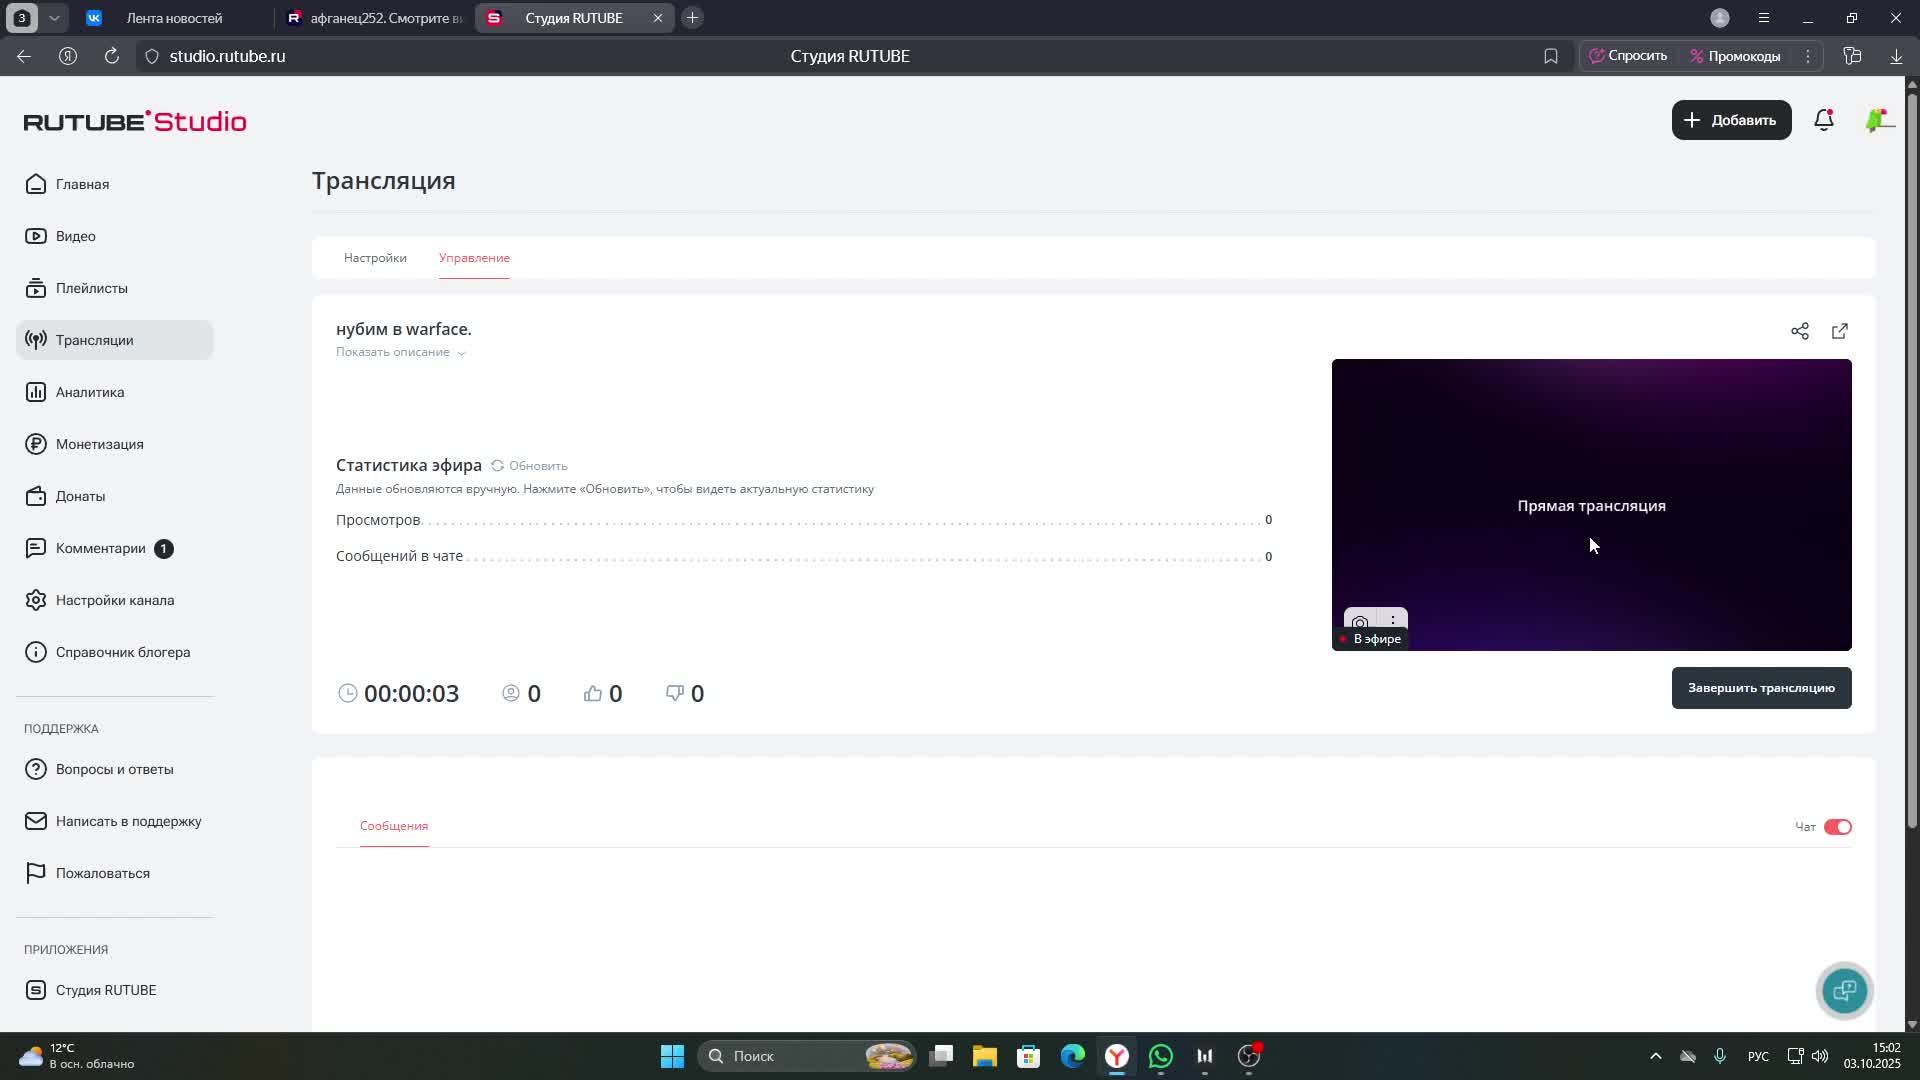Open Аналитика in the sidebar
Viewport: 1920px width, 1080px height.
click(90, 392)
